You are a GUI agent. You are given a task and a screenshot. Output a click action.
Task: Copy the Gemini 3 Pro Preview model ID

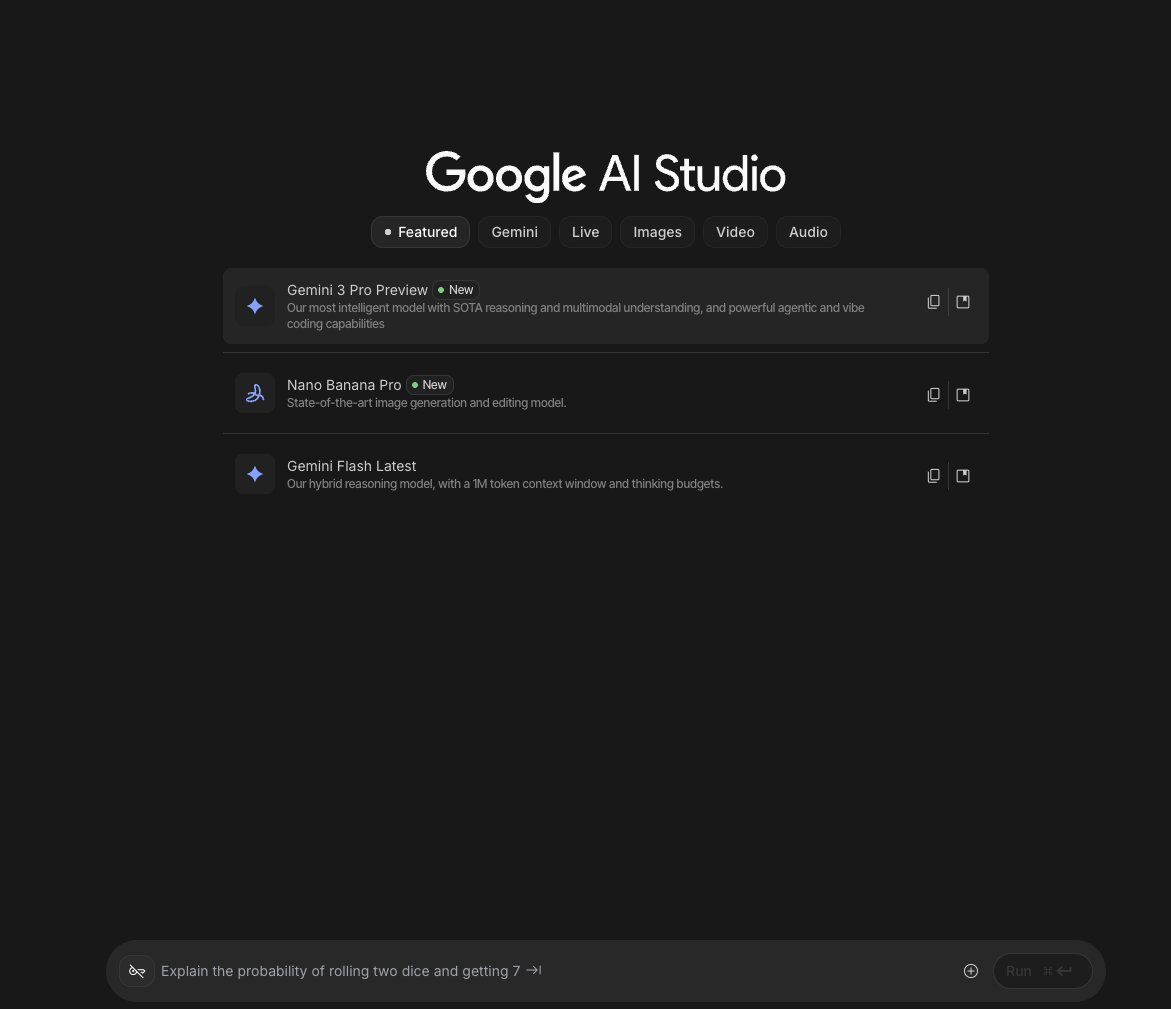point(933,302)
